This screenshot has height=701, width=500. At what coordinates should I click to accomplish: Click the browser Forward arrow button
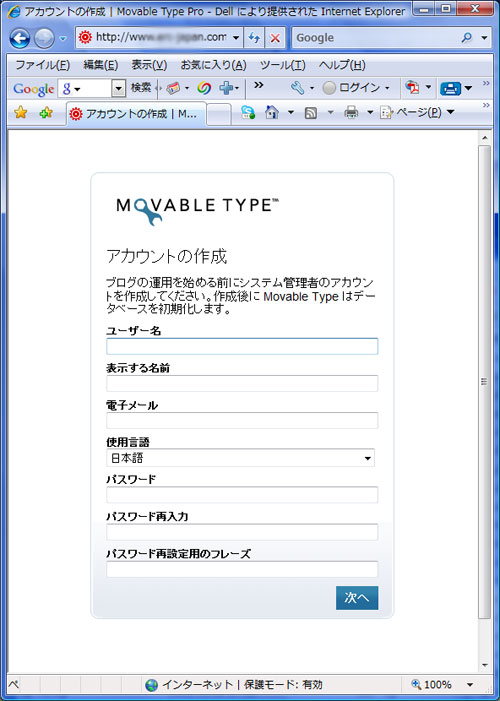pyautogui.click(x=44, y=38)
